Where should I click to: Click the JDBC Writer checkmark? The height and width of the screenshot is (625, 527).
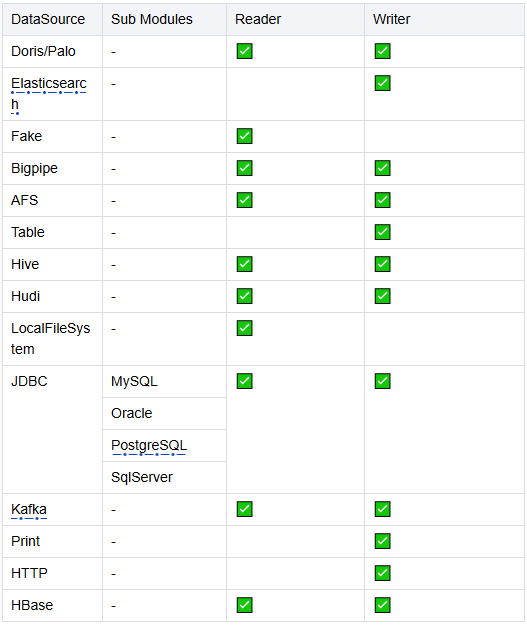(382, 381)
